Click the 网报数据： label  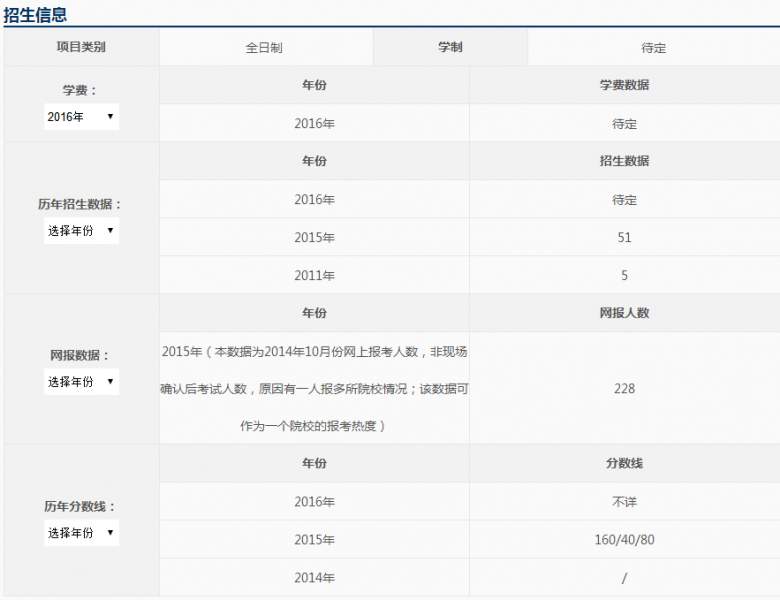coord(80,355)
